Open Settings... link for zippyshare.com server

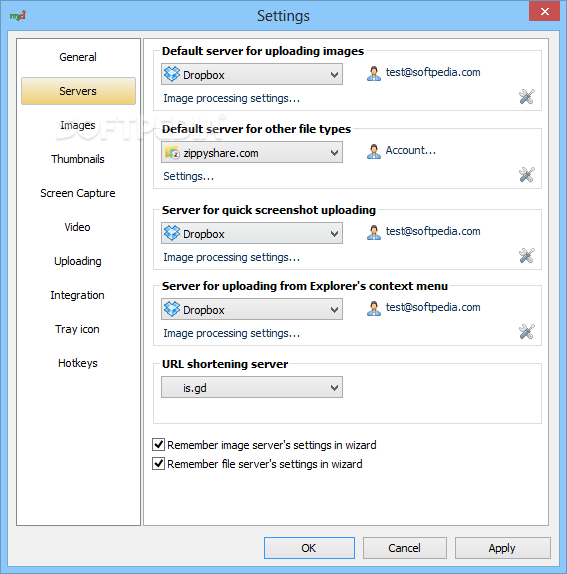[189, 176]
